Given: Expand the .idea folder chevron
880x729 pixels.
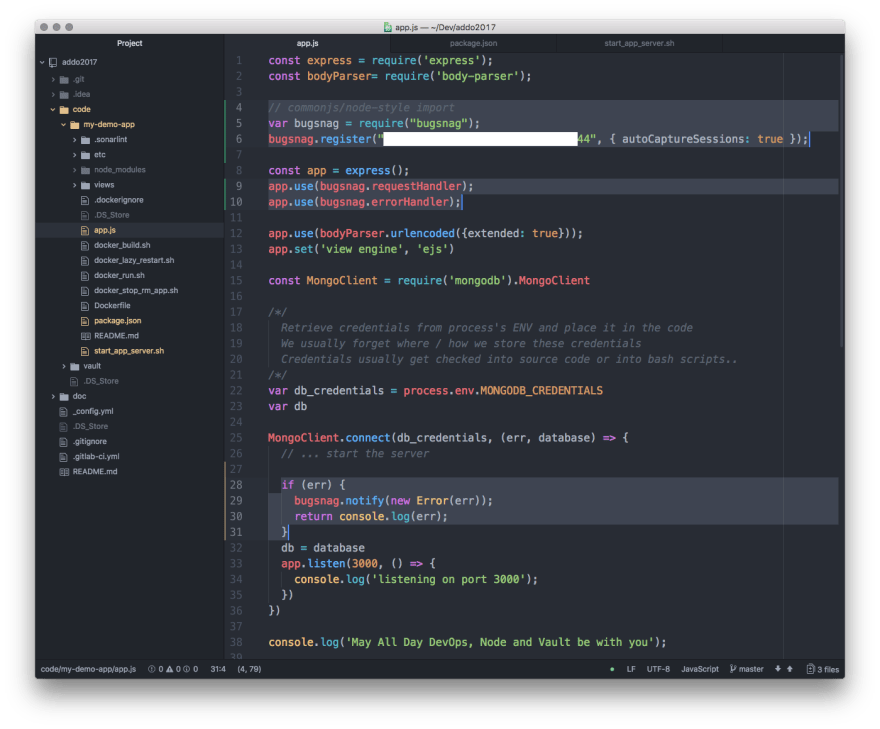Looking at the screenshot, I should point(53,94).
